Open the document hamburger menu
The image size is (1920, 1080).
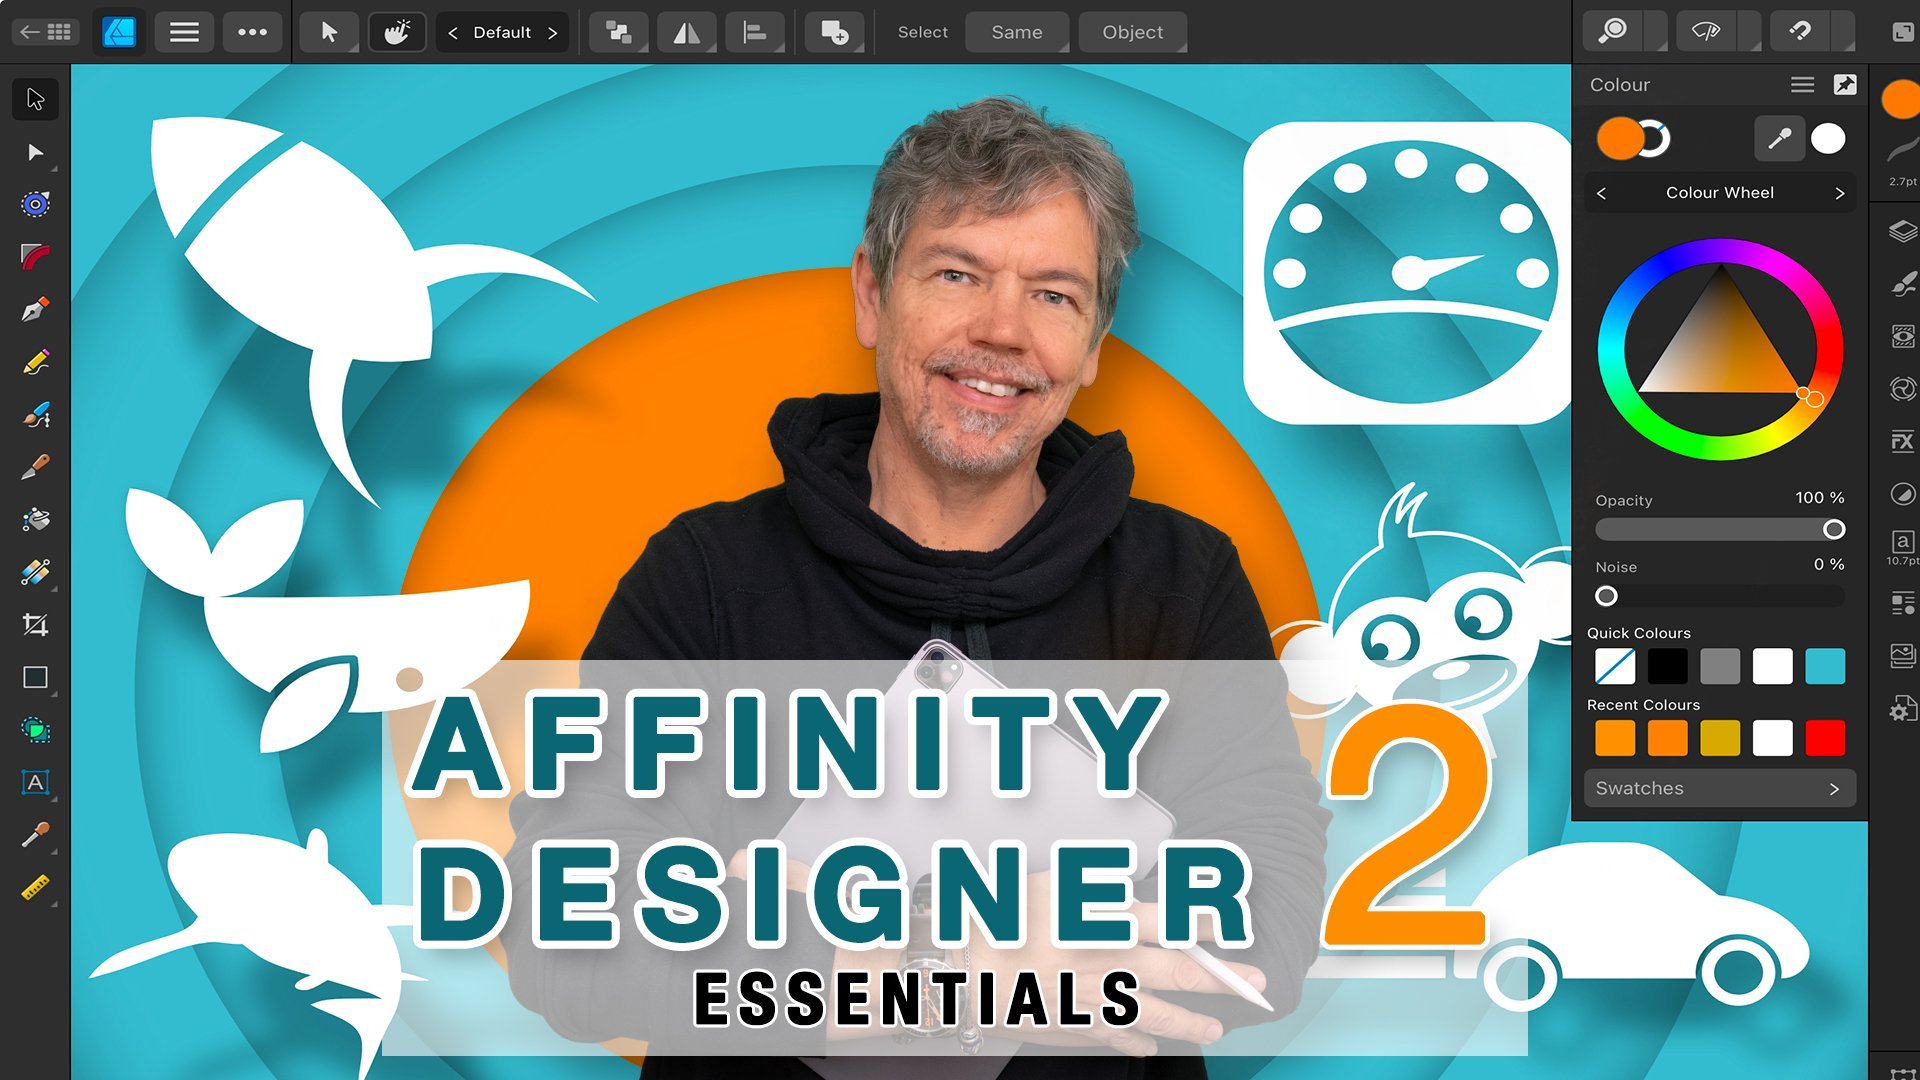[x=184, y=32]
